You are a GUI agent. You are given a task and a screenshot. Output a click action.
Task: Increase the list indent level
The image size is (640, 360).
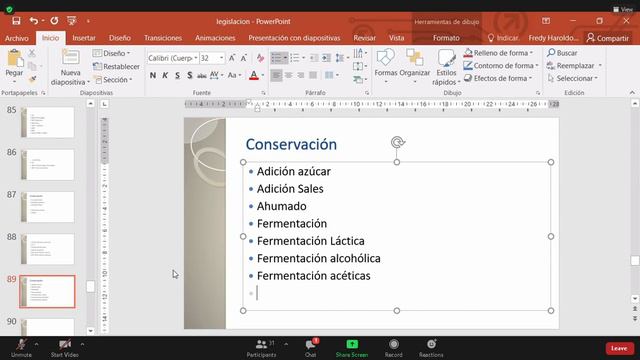coord(326,58)
